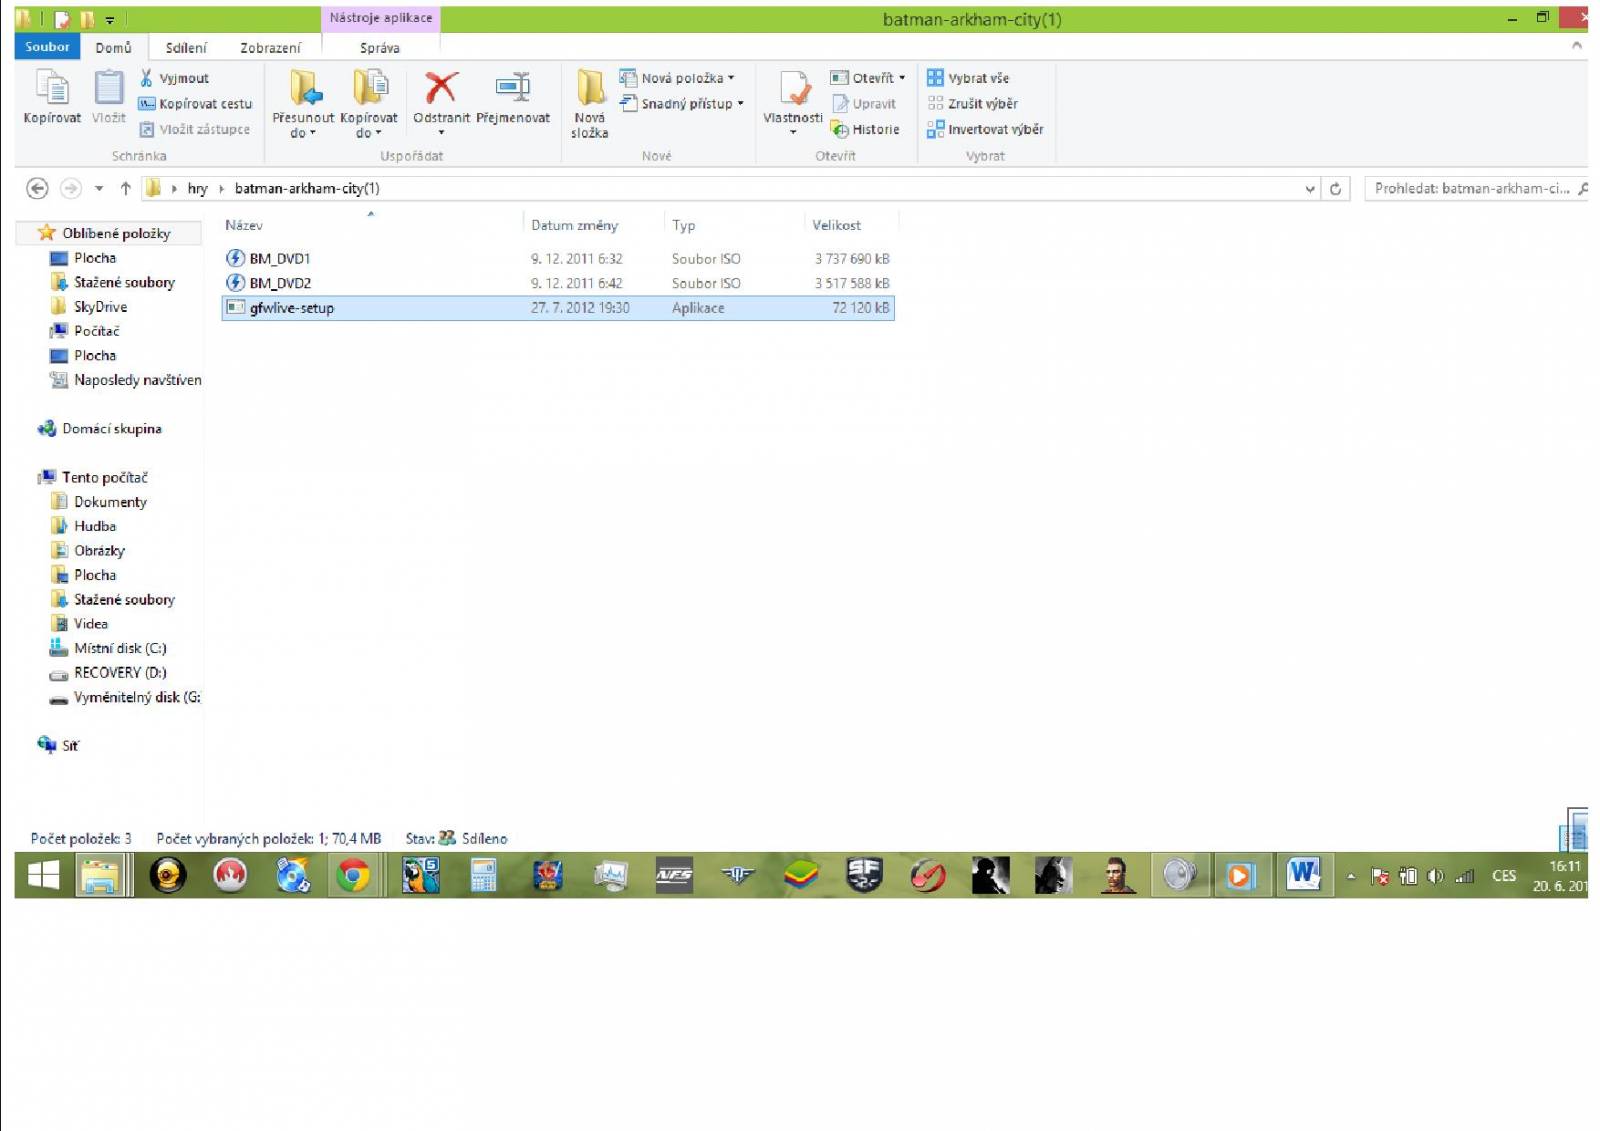The height and width of the screenshot is (1131, 1600).
Task: Go back with the back arrow button
Action: coord(37,188)
